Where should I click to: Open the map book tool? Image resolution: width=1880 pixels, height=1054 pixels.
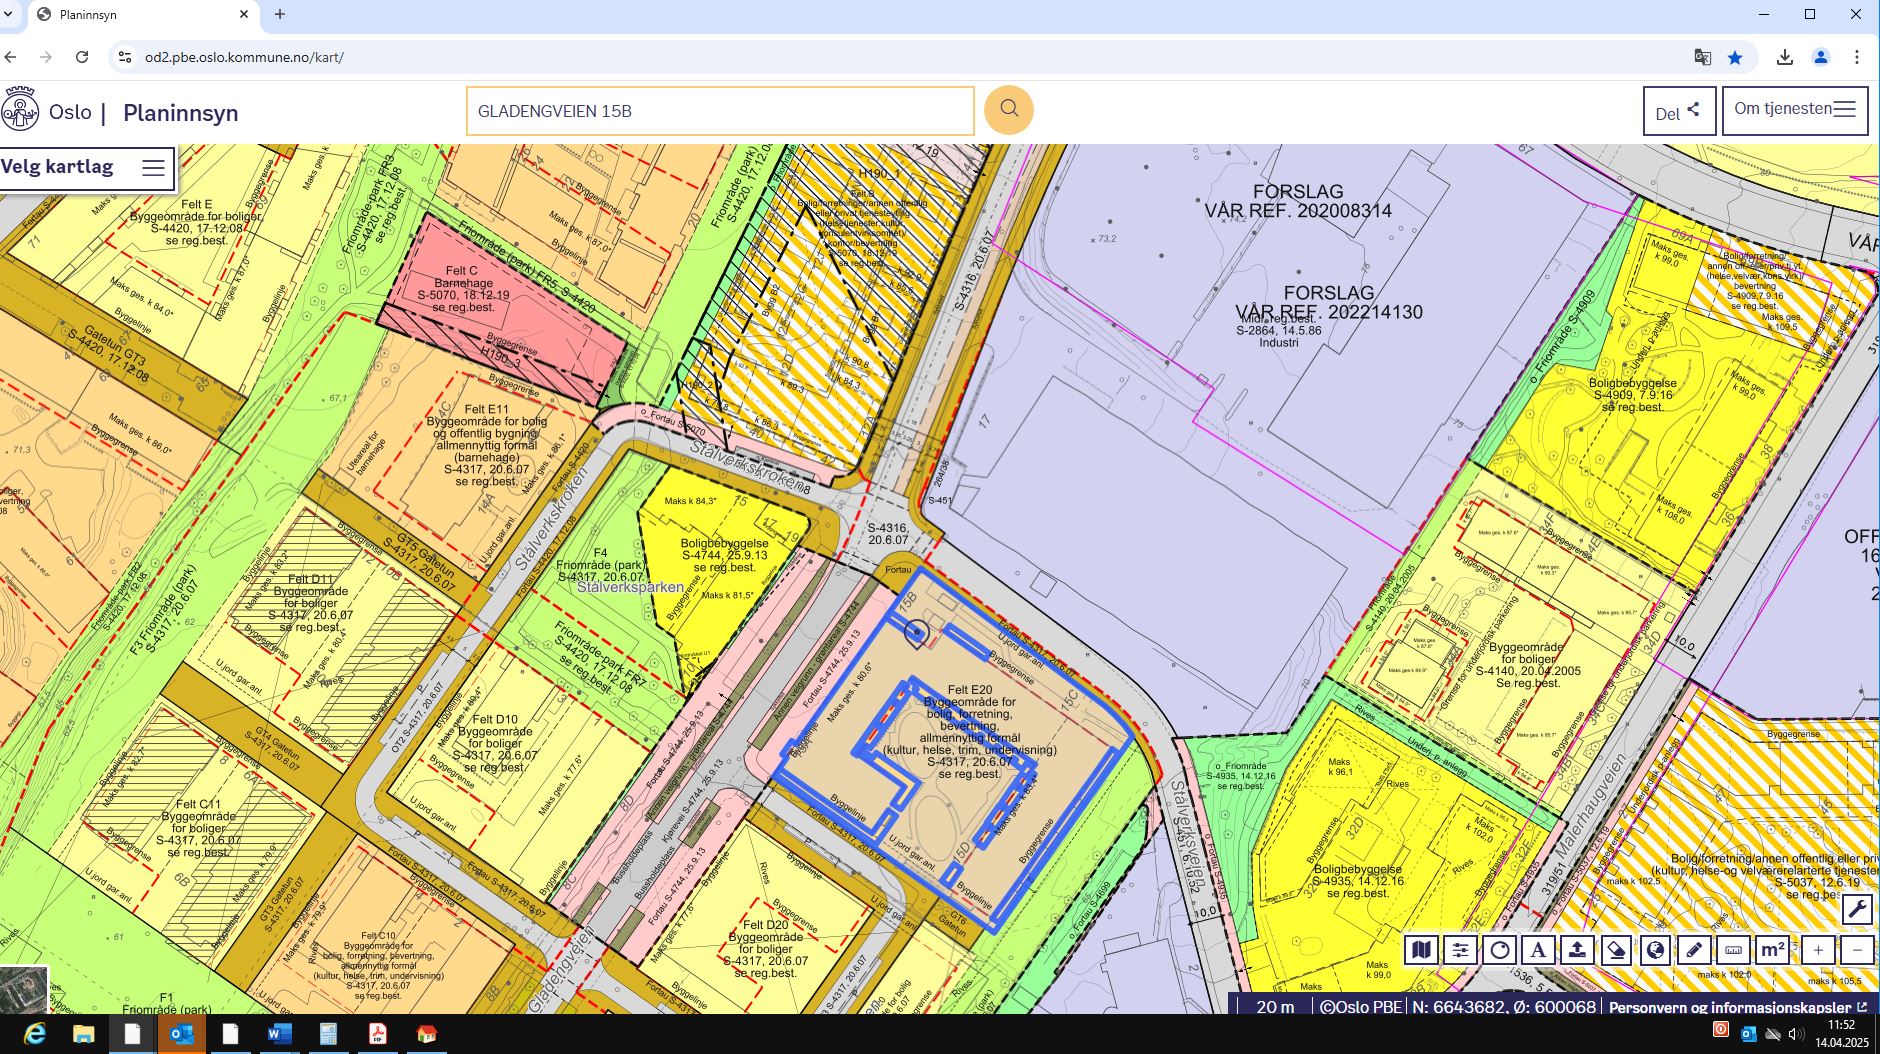pyautogui.click(x=1421, y=950)
